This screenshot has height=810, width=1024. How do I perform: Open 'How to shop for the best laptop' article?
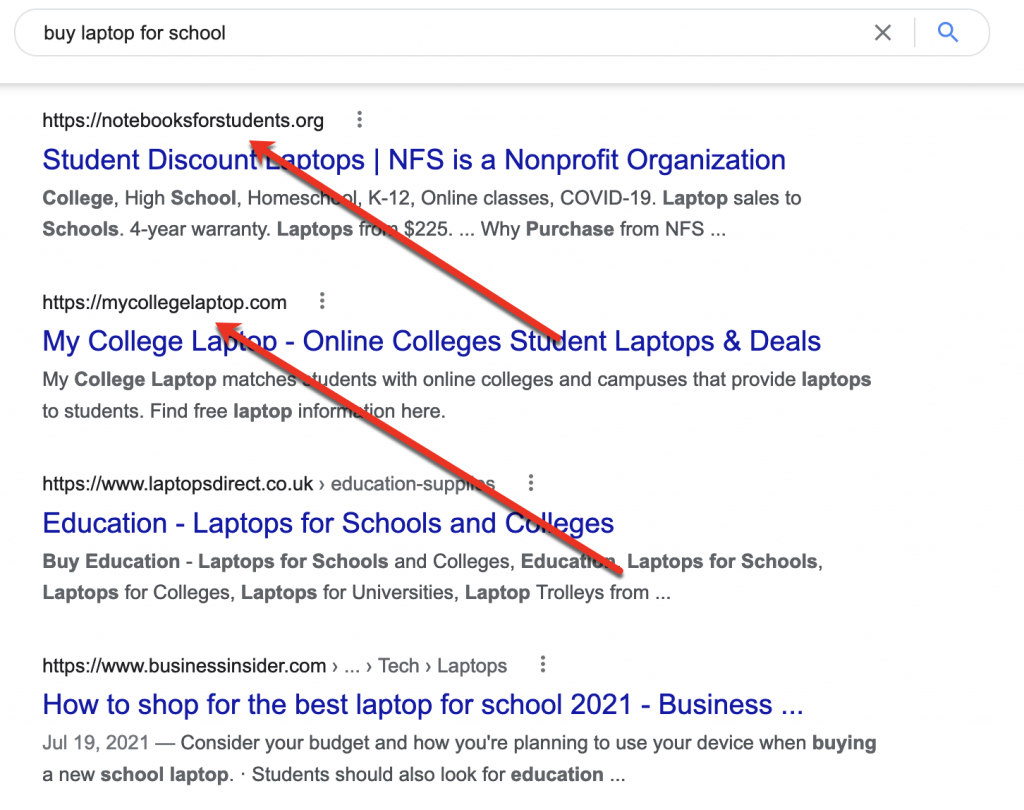(422, 705)
